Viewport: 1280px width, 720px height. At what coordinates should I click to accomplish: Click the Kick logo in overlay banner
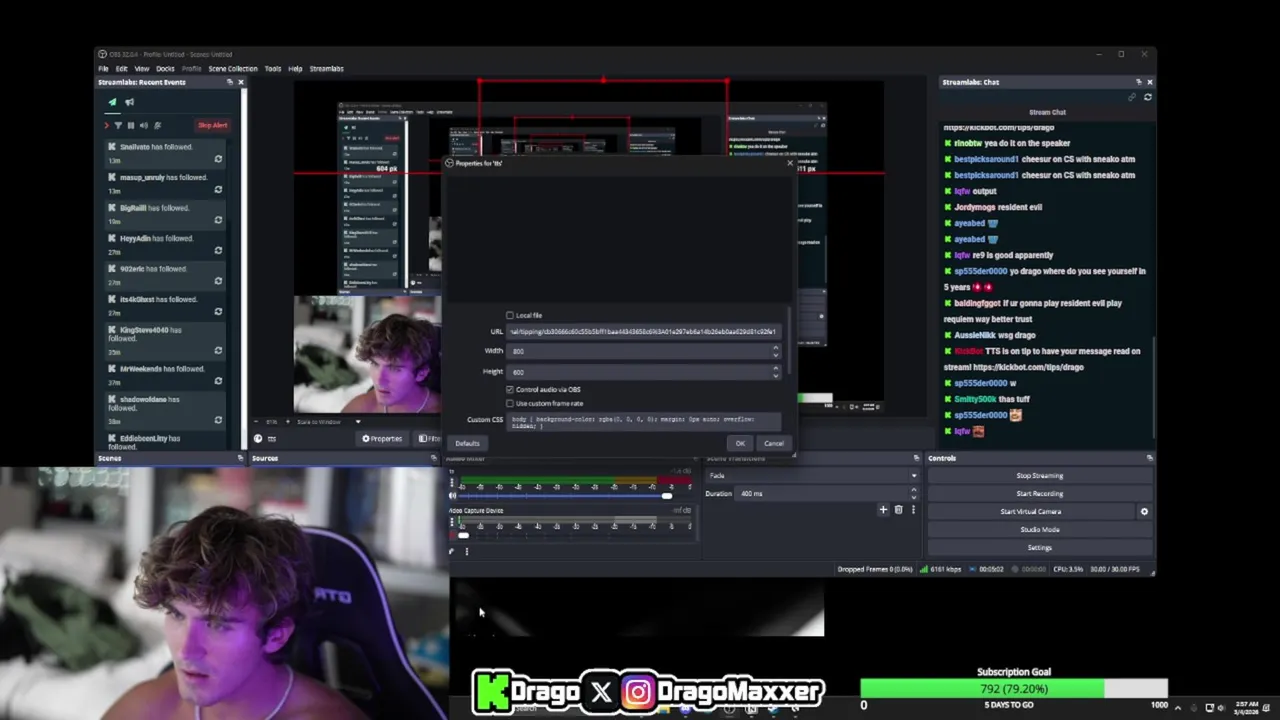491,691
